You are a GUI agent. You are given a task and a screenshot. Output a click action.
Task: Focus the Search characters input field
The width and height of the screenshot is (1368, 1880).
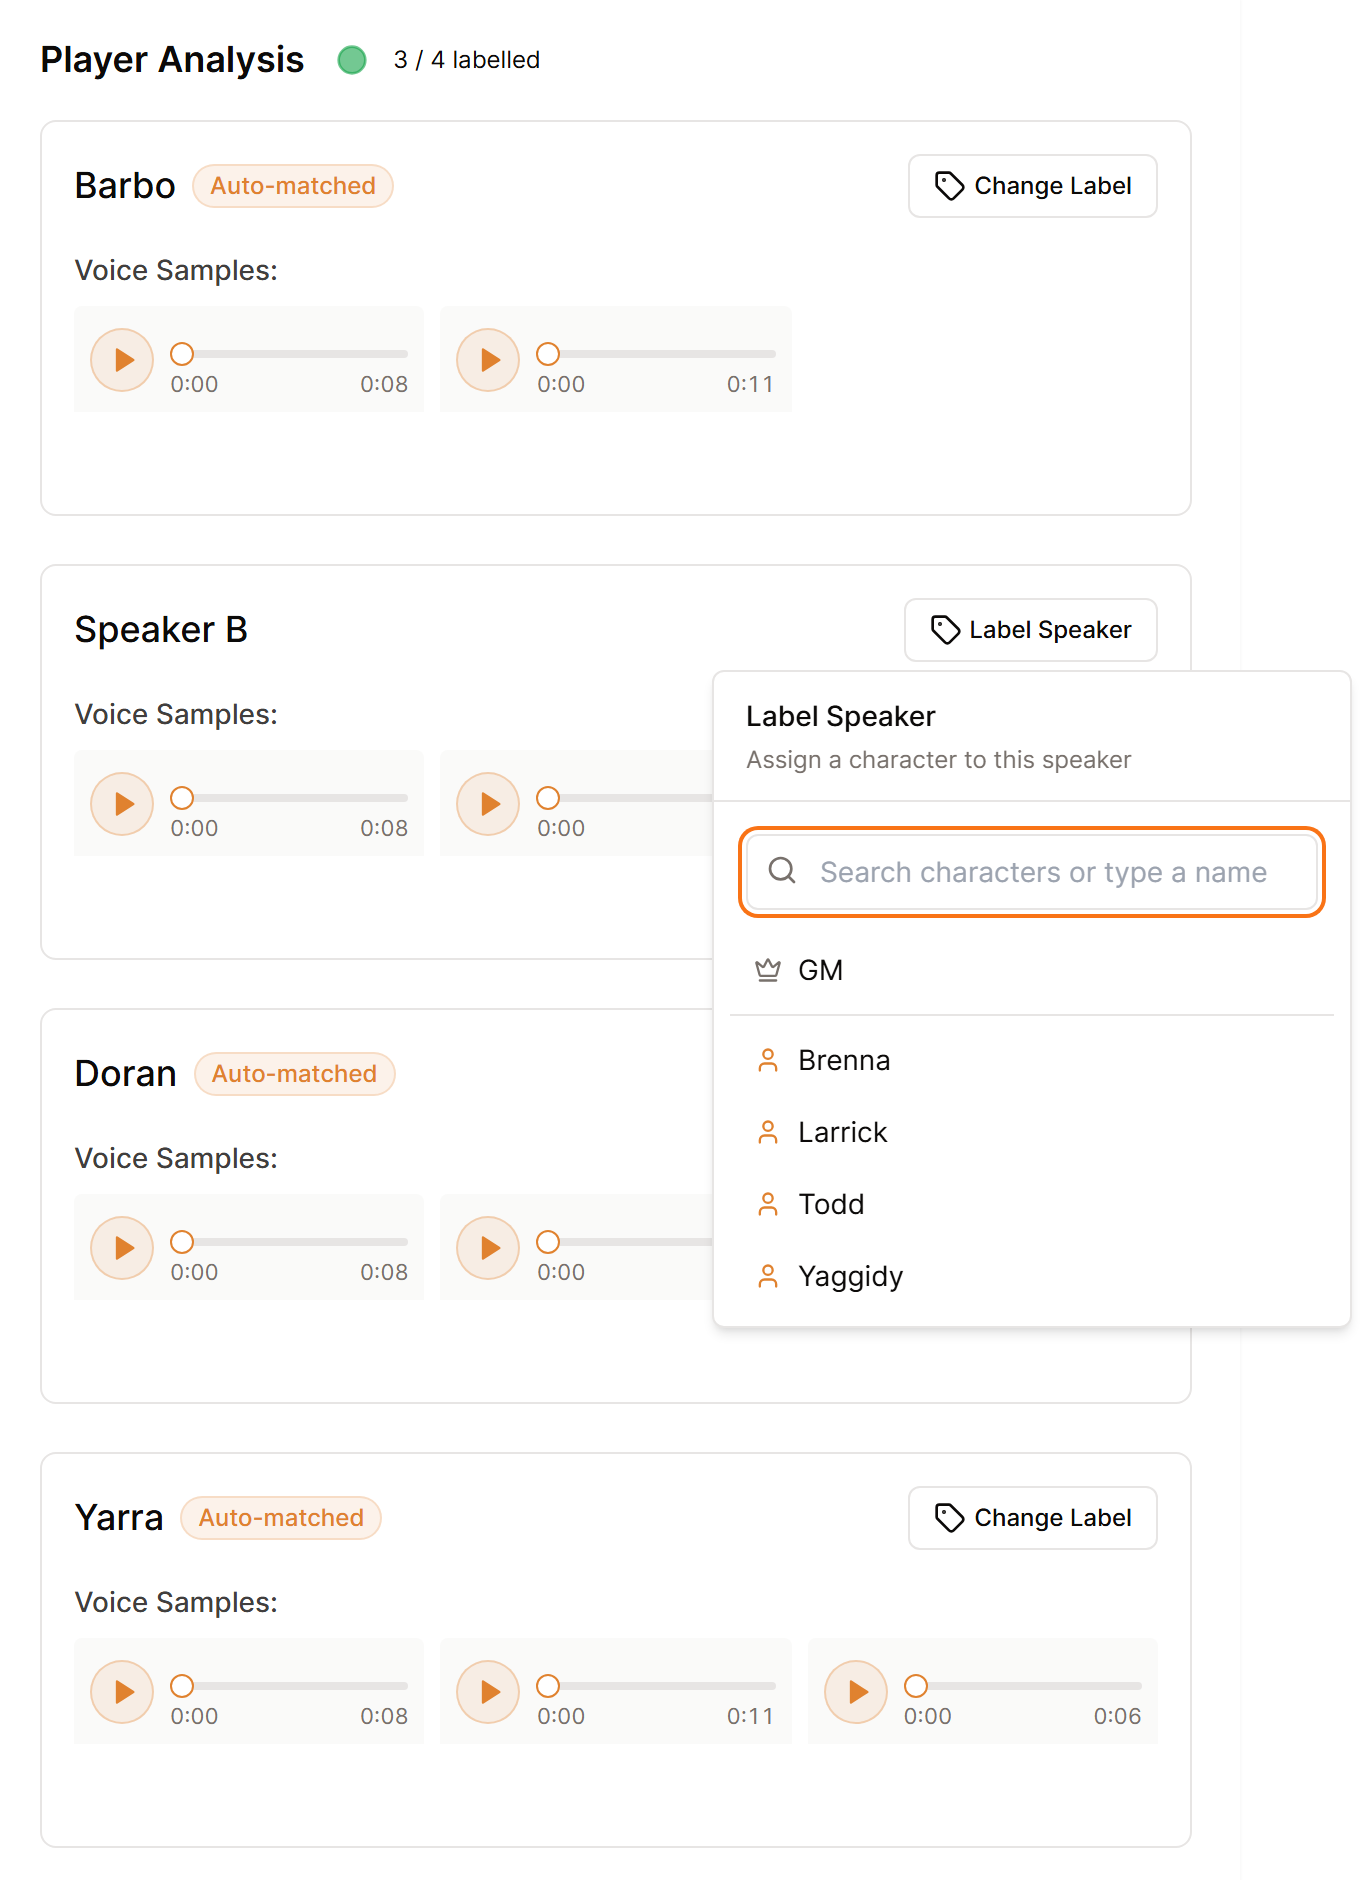(1032, 872)
